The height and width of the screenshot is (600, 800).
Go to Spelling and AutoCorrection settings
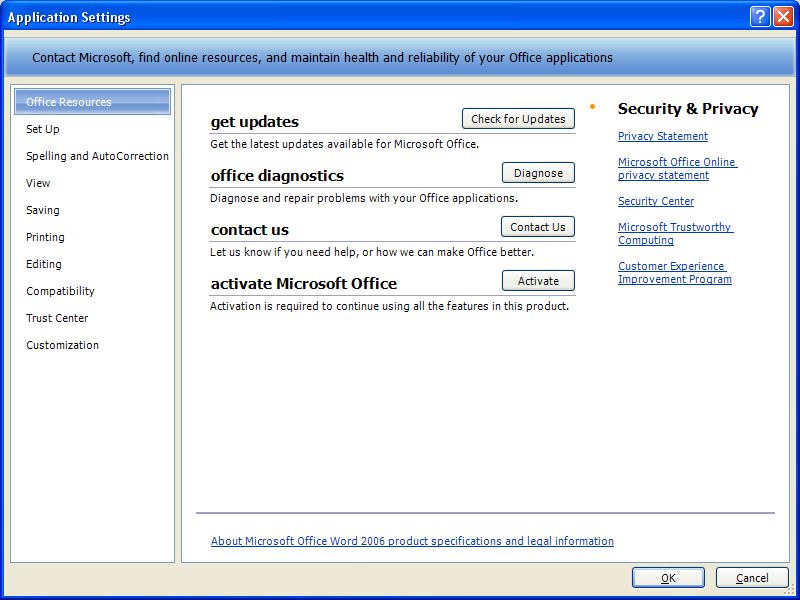coord(97,156)
